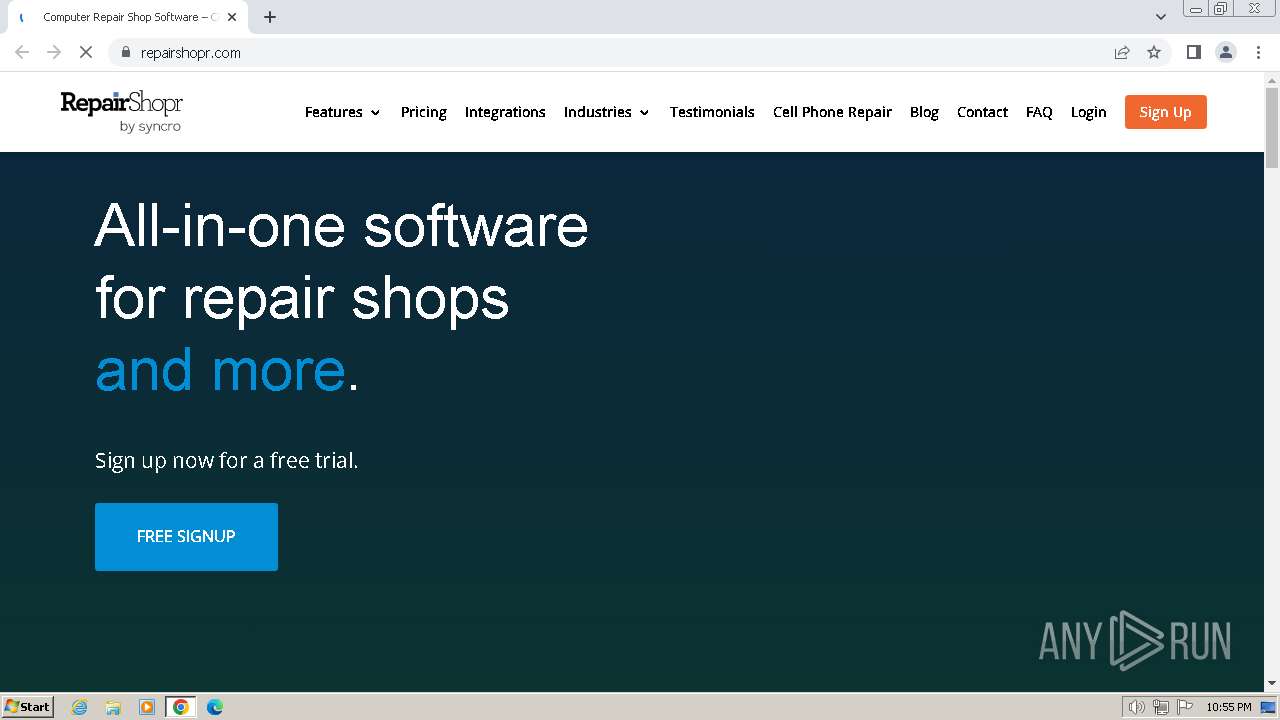The height and width of the screenshot is (720, 1280).
Task: Click the RepairShopr by syncro logo
Action: click(x=122, y=111)
